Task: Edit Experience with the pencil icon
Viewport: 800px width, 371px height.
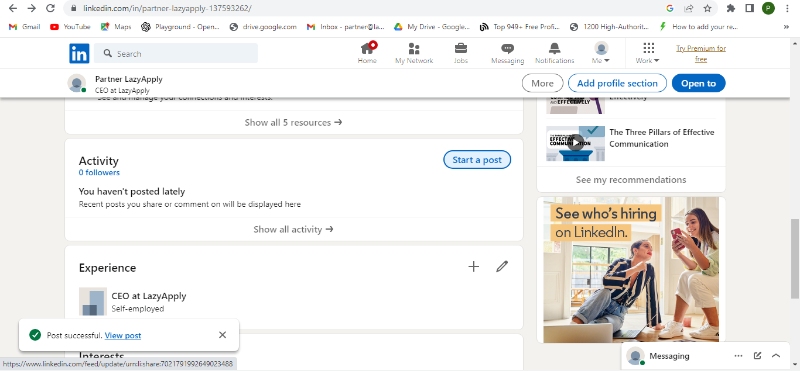Action: [502, 266]
